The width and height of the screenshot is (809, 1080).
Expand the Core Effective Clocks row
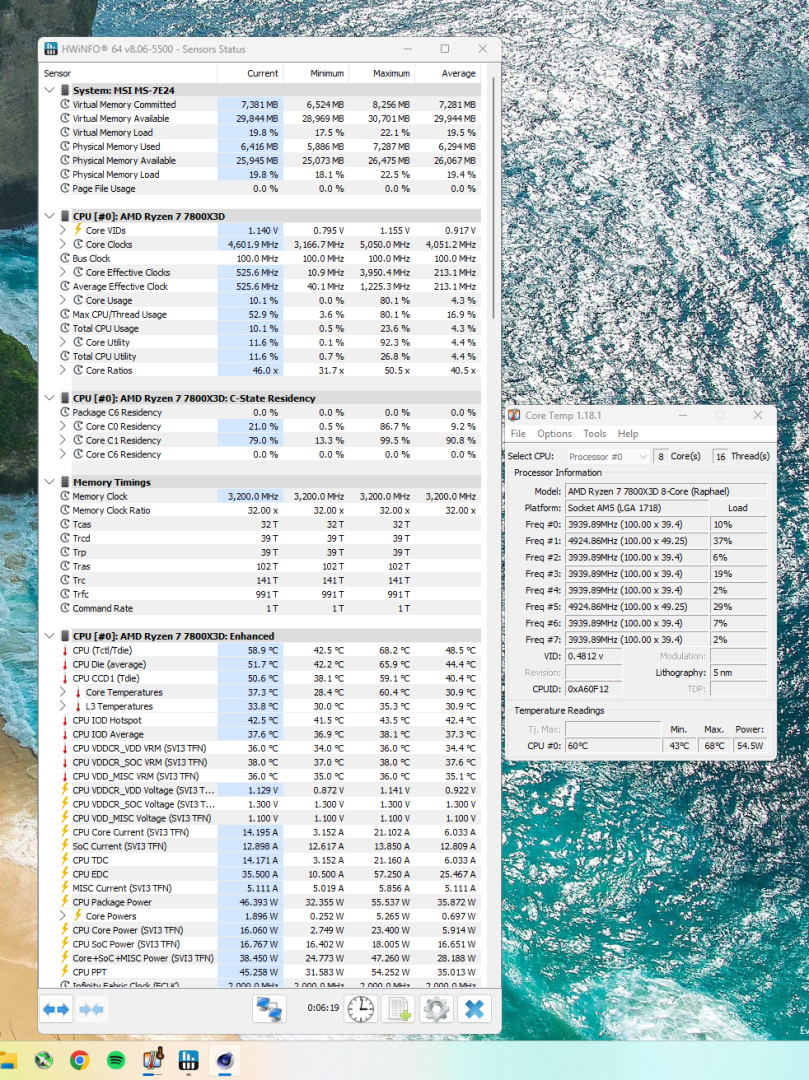(x=63, y=272)
